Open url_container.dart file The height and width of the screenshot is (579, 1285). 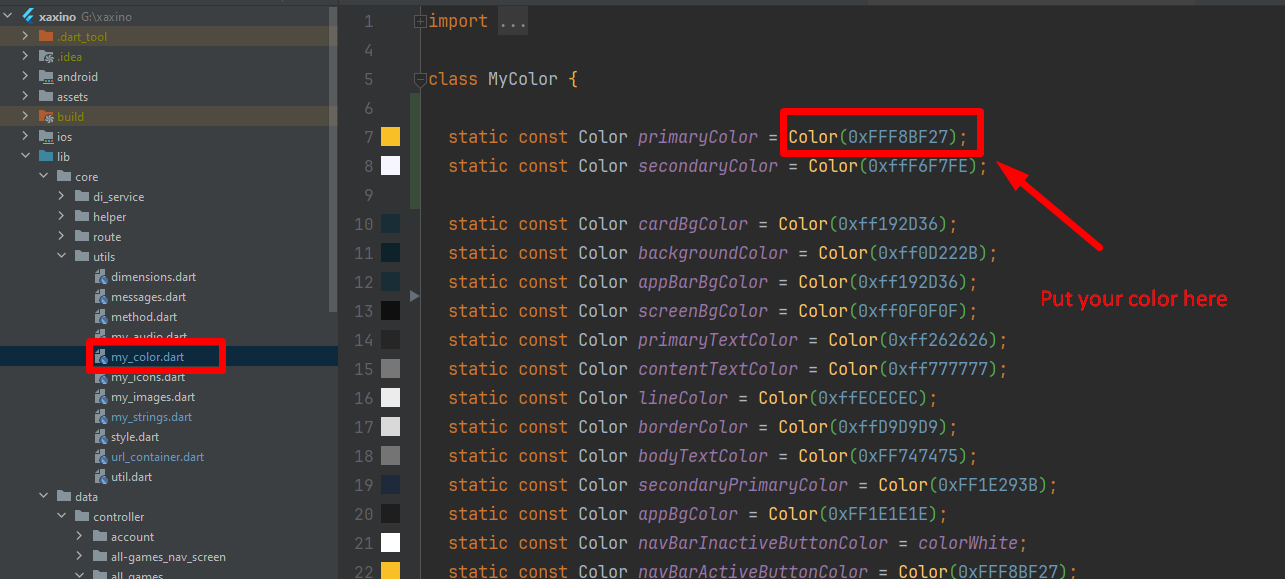tap(157, 457)
